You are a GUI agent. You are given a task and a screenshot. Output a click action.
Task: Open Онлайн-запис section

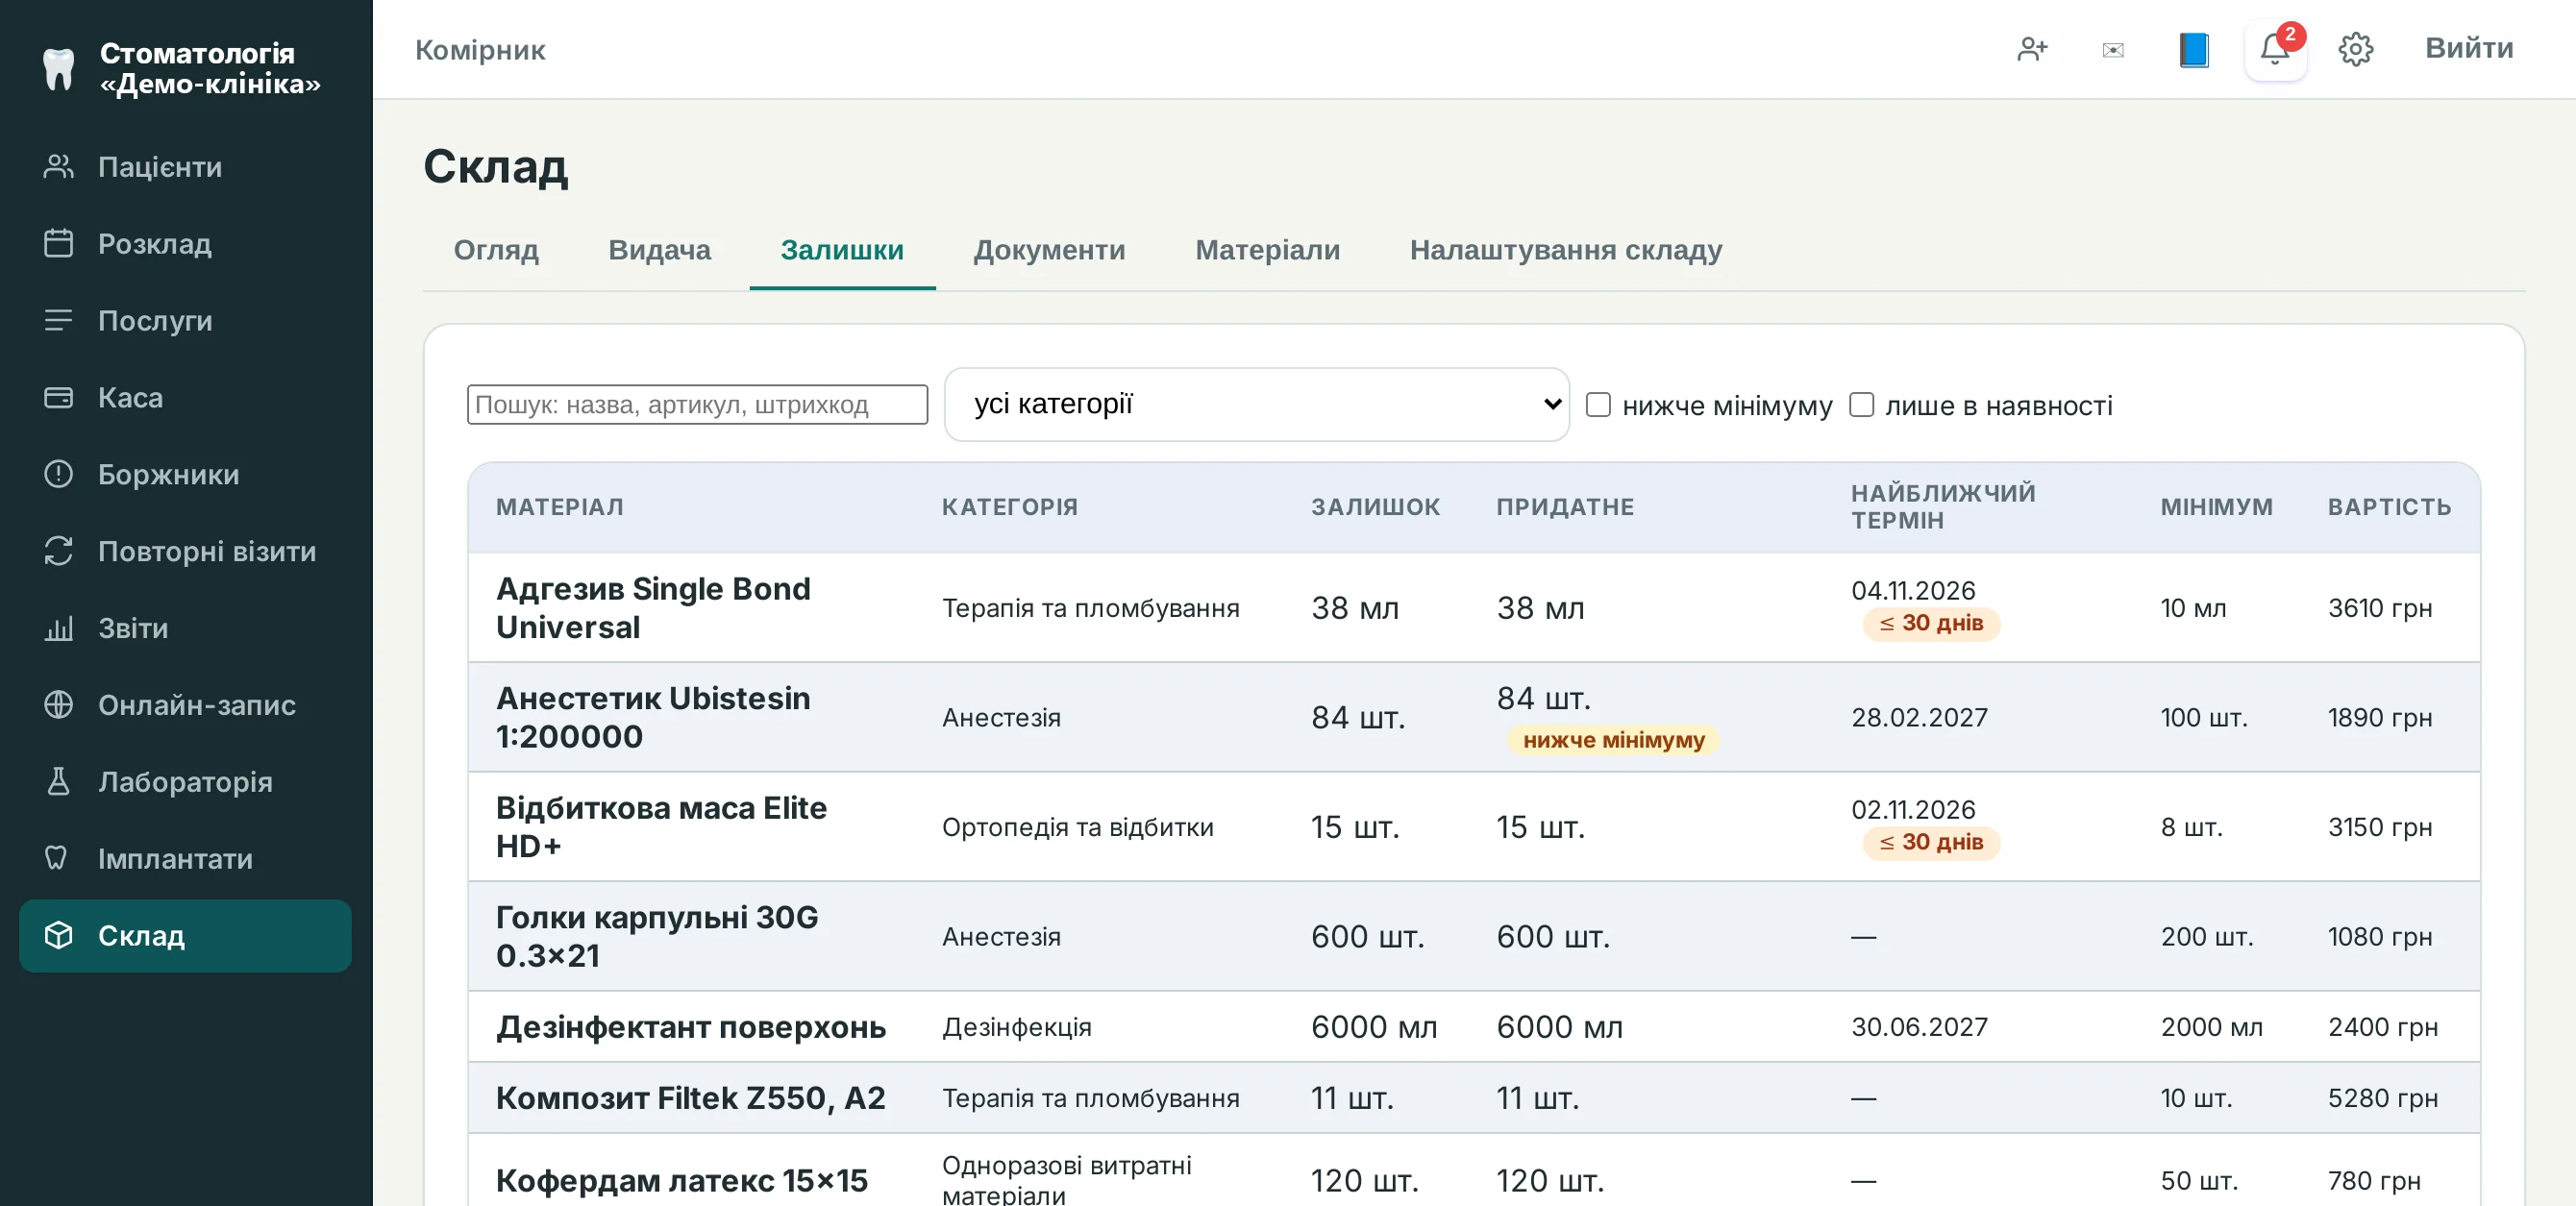185,706
